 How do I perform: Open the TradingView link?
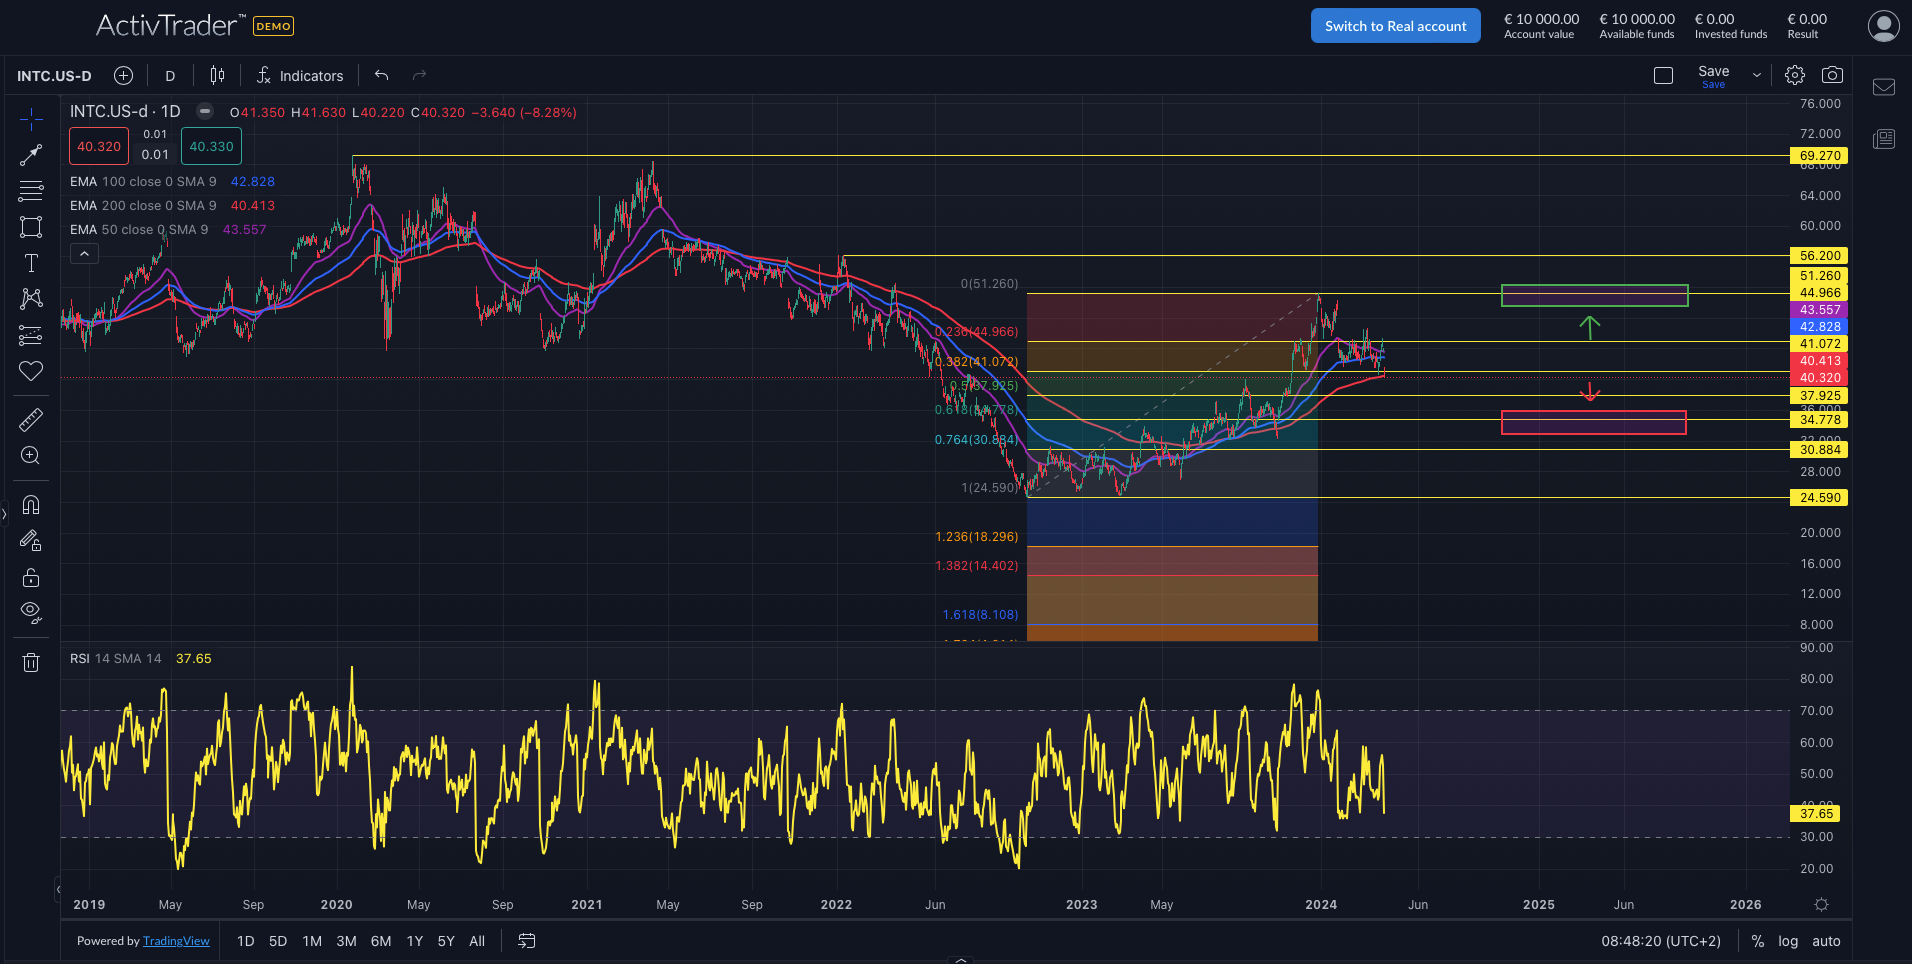point(176,941)
